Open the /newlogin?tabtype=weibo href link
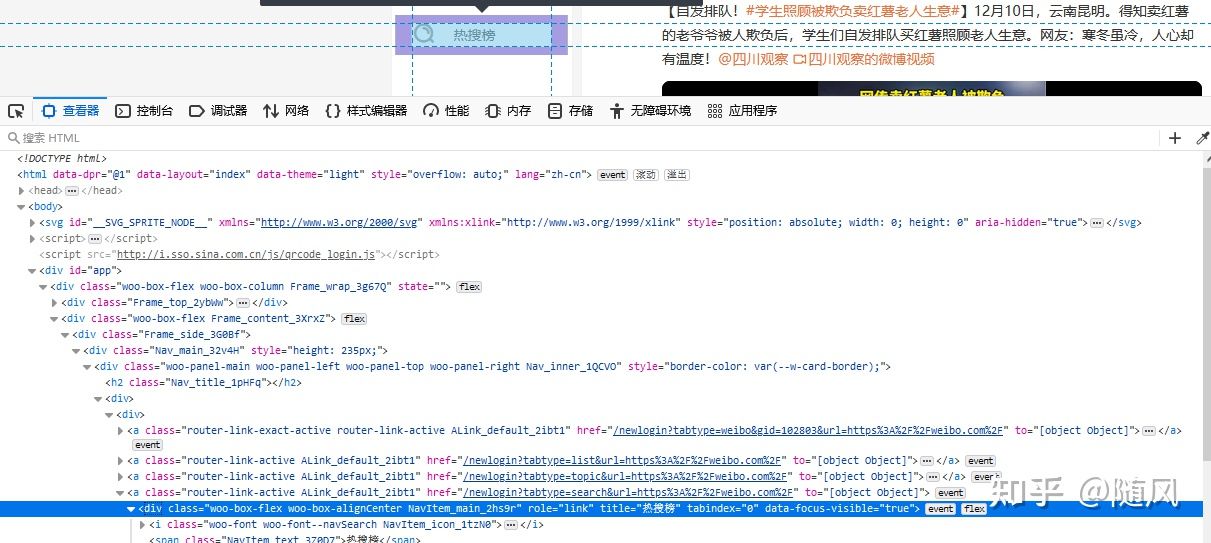 [x=808, y=431]
